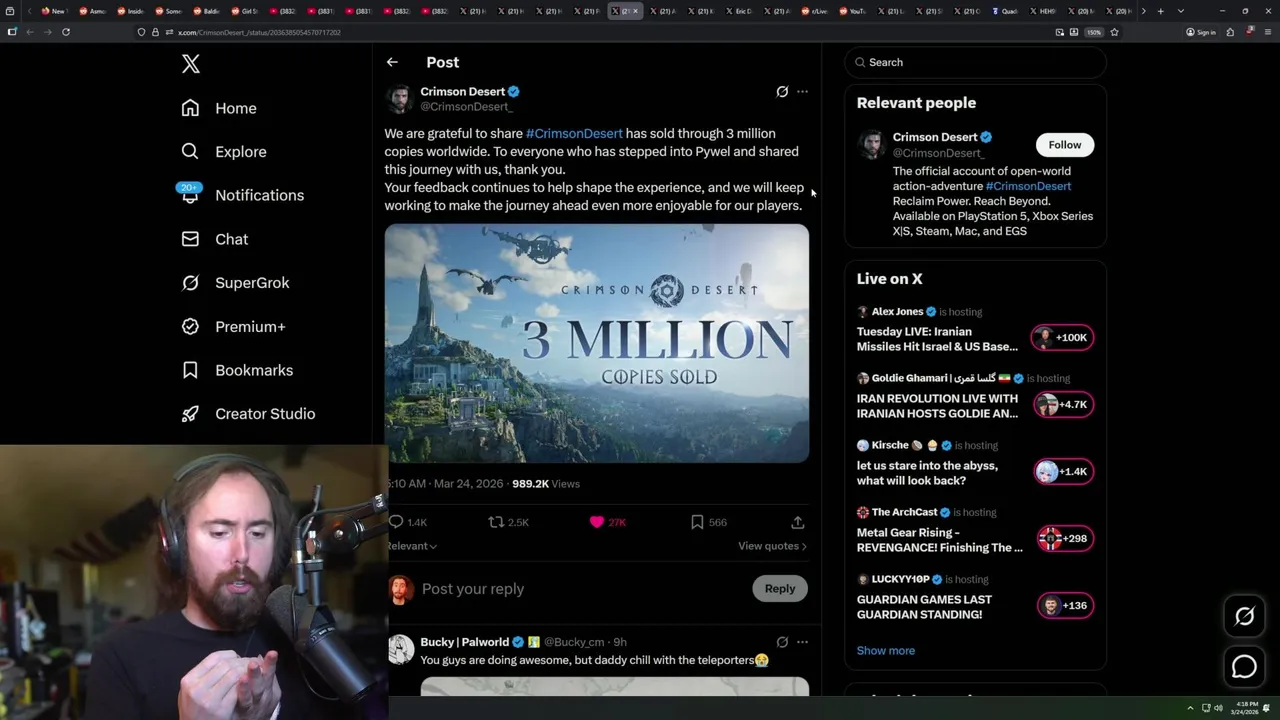Click #CrimsonDesert in the Relevant people bio

[x=1028, y=186]
